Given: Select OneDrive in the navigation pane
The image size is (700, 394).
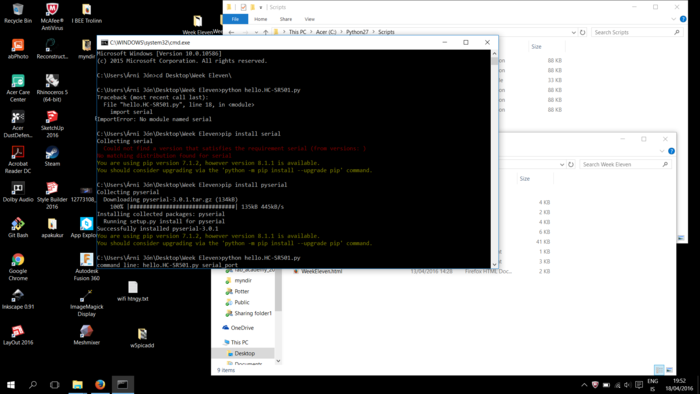Looking at the screenshot, I should pyautogui.click(x=242, y=328).
